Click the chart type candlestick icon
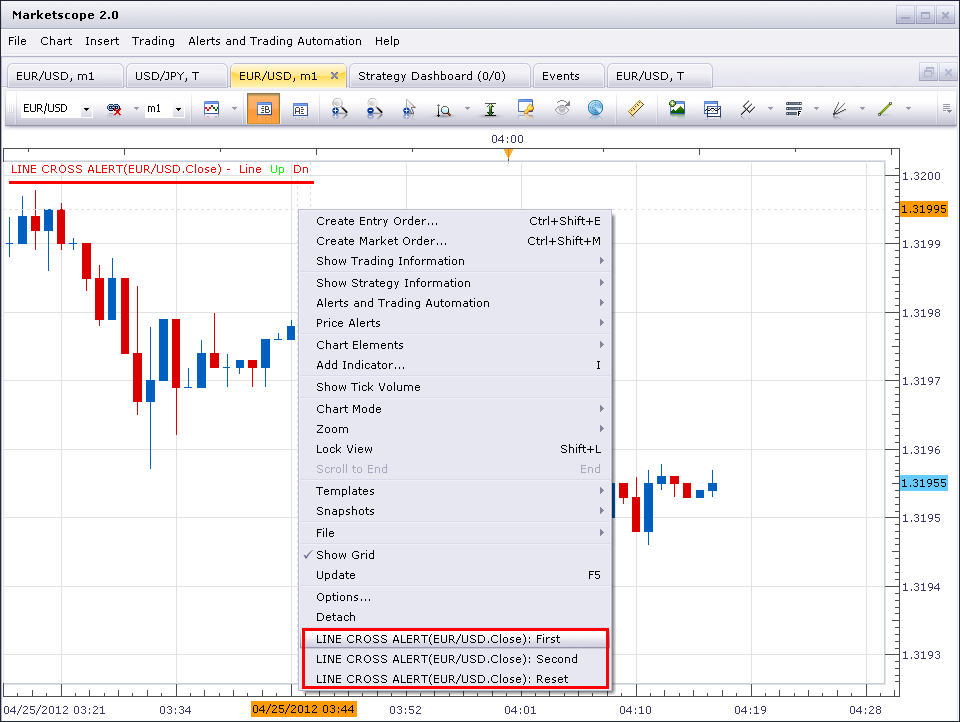This screenshot has height=722, width=960. (211, 109)
